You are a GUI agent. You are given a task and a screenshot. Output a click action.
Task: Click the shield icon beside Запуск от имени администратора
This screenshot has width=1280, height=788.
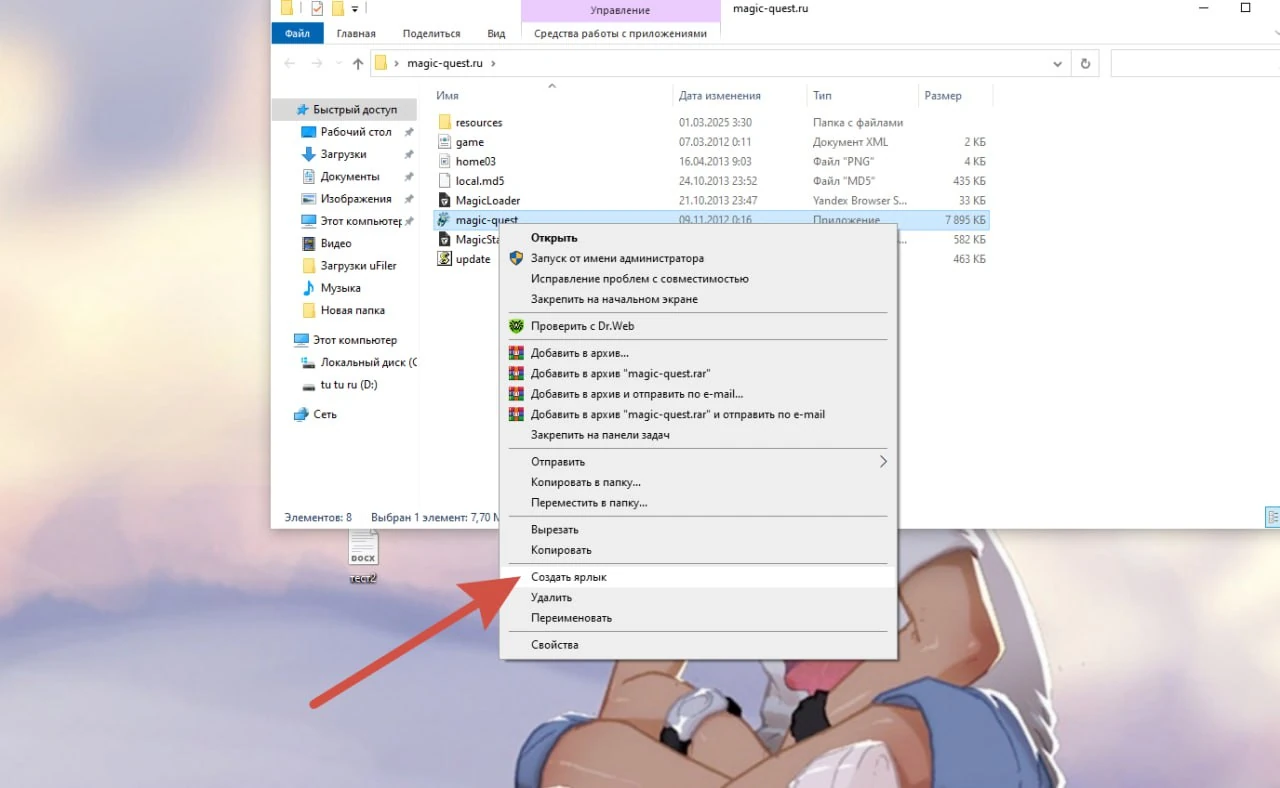pyautogui.click(x=516, y=258)
